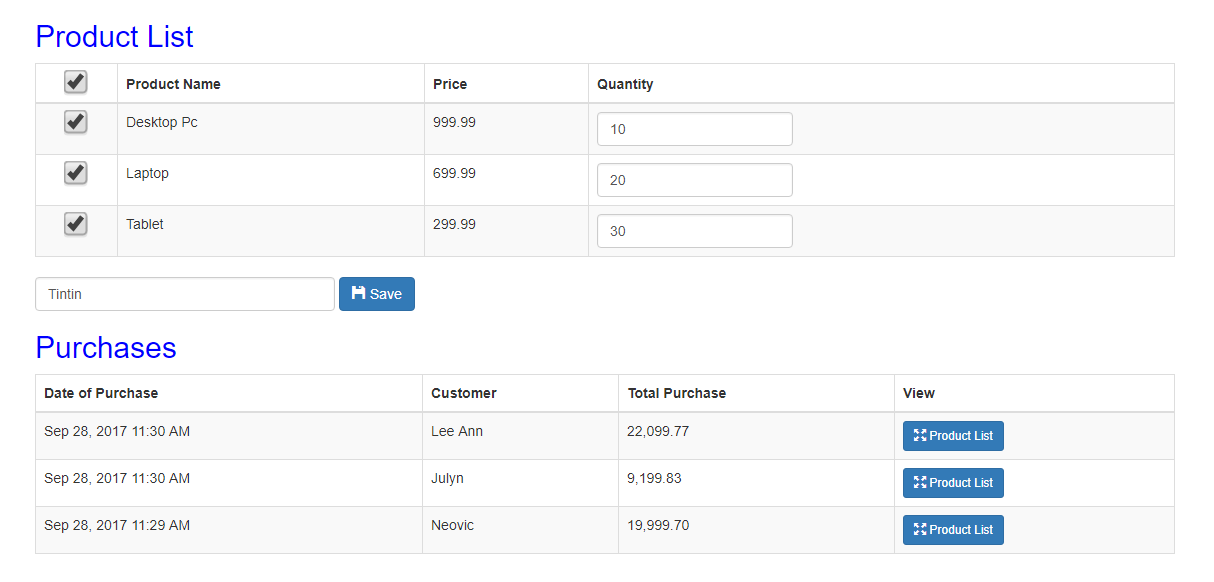This screenshot has width=1214, height=582.
Task: Uncheck the Tablet checkbox
Action: (x=76, y=224)
